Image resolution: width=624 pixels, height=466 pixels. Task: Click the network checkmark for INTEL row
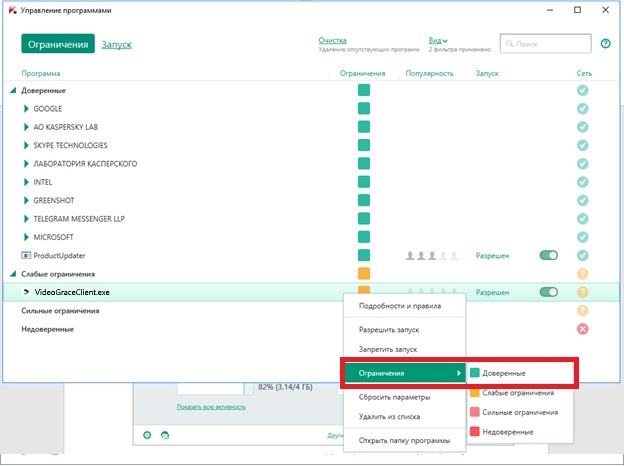(583, 182)
